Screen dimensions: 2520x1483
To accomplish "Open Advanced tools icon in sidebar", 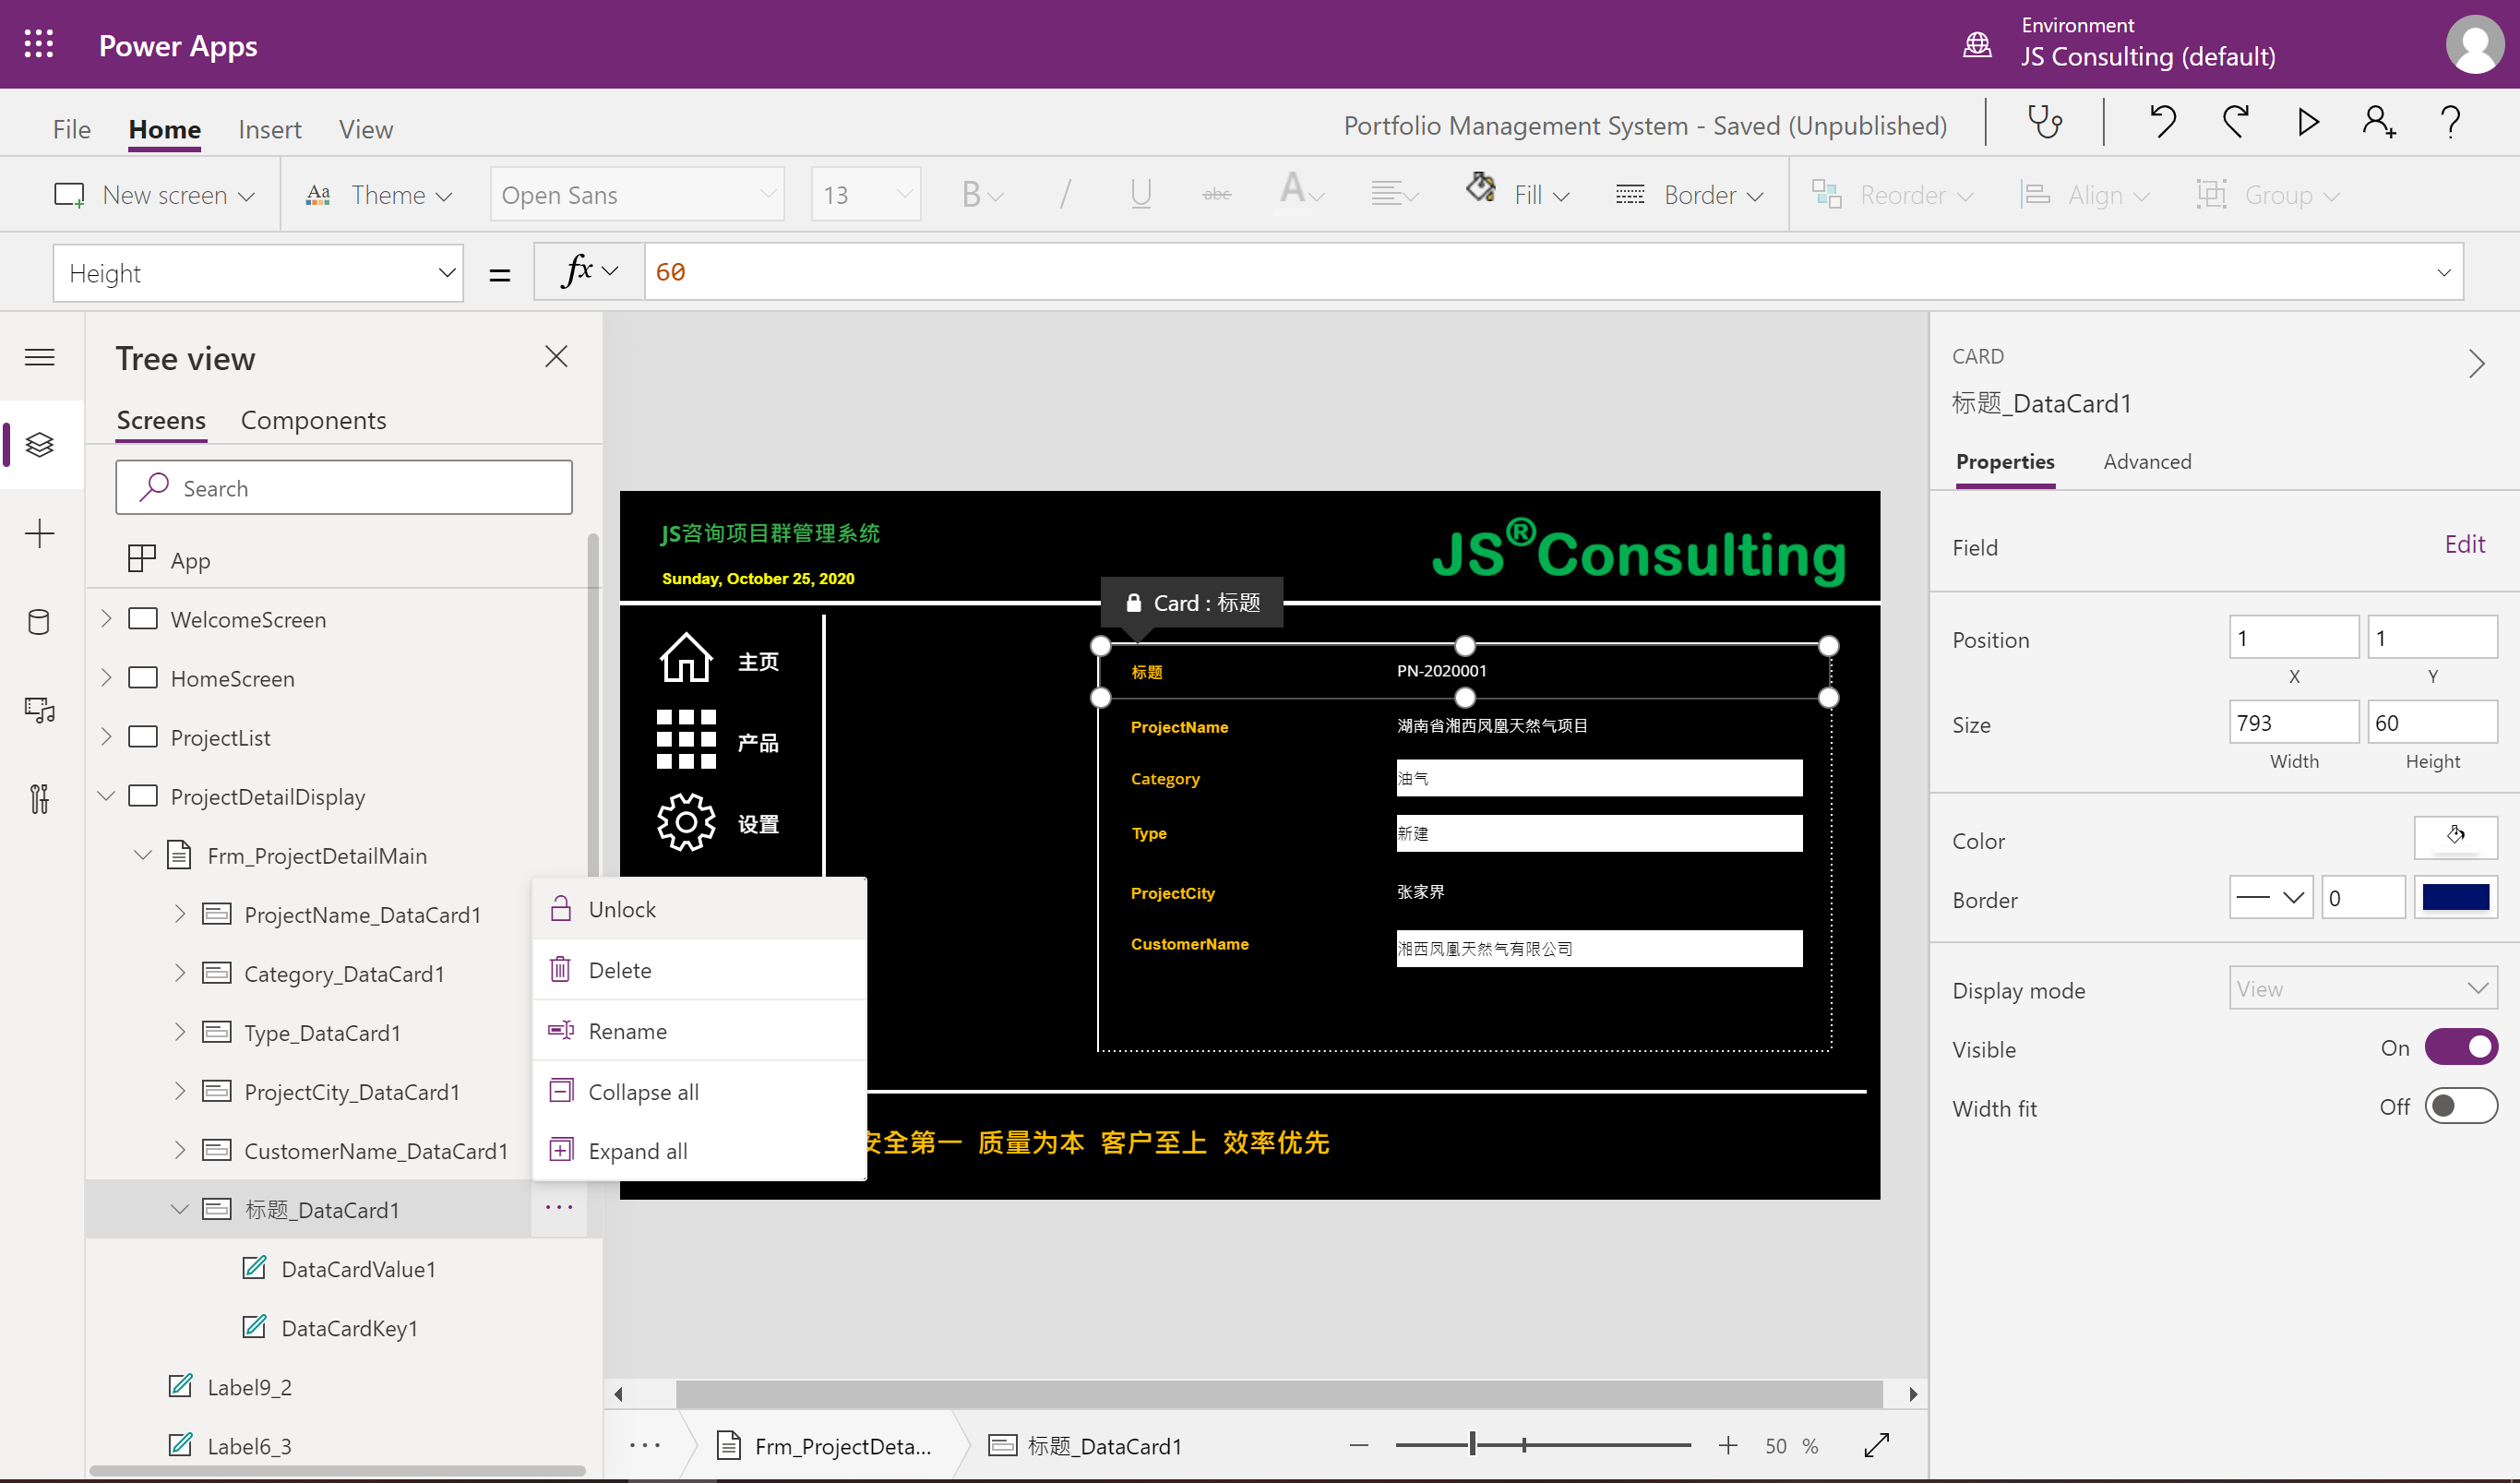I will [40, 799].
